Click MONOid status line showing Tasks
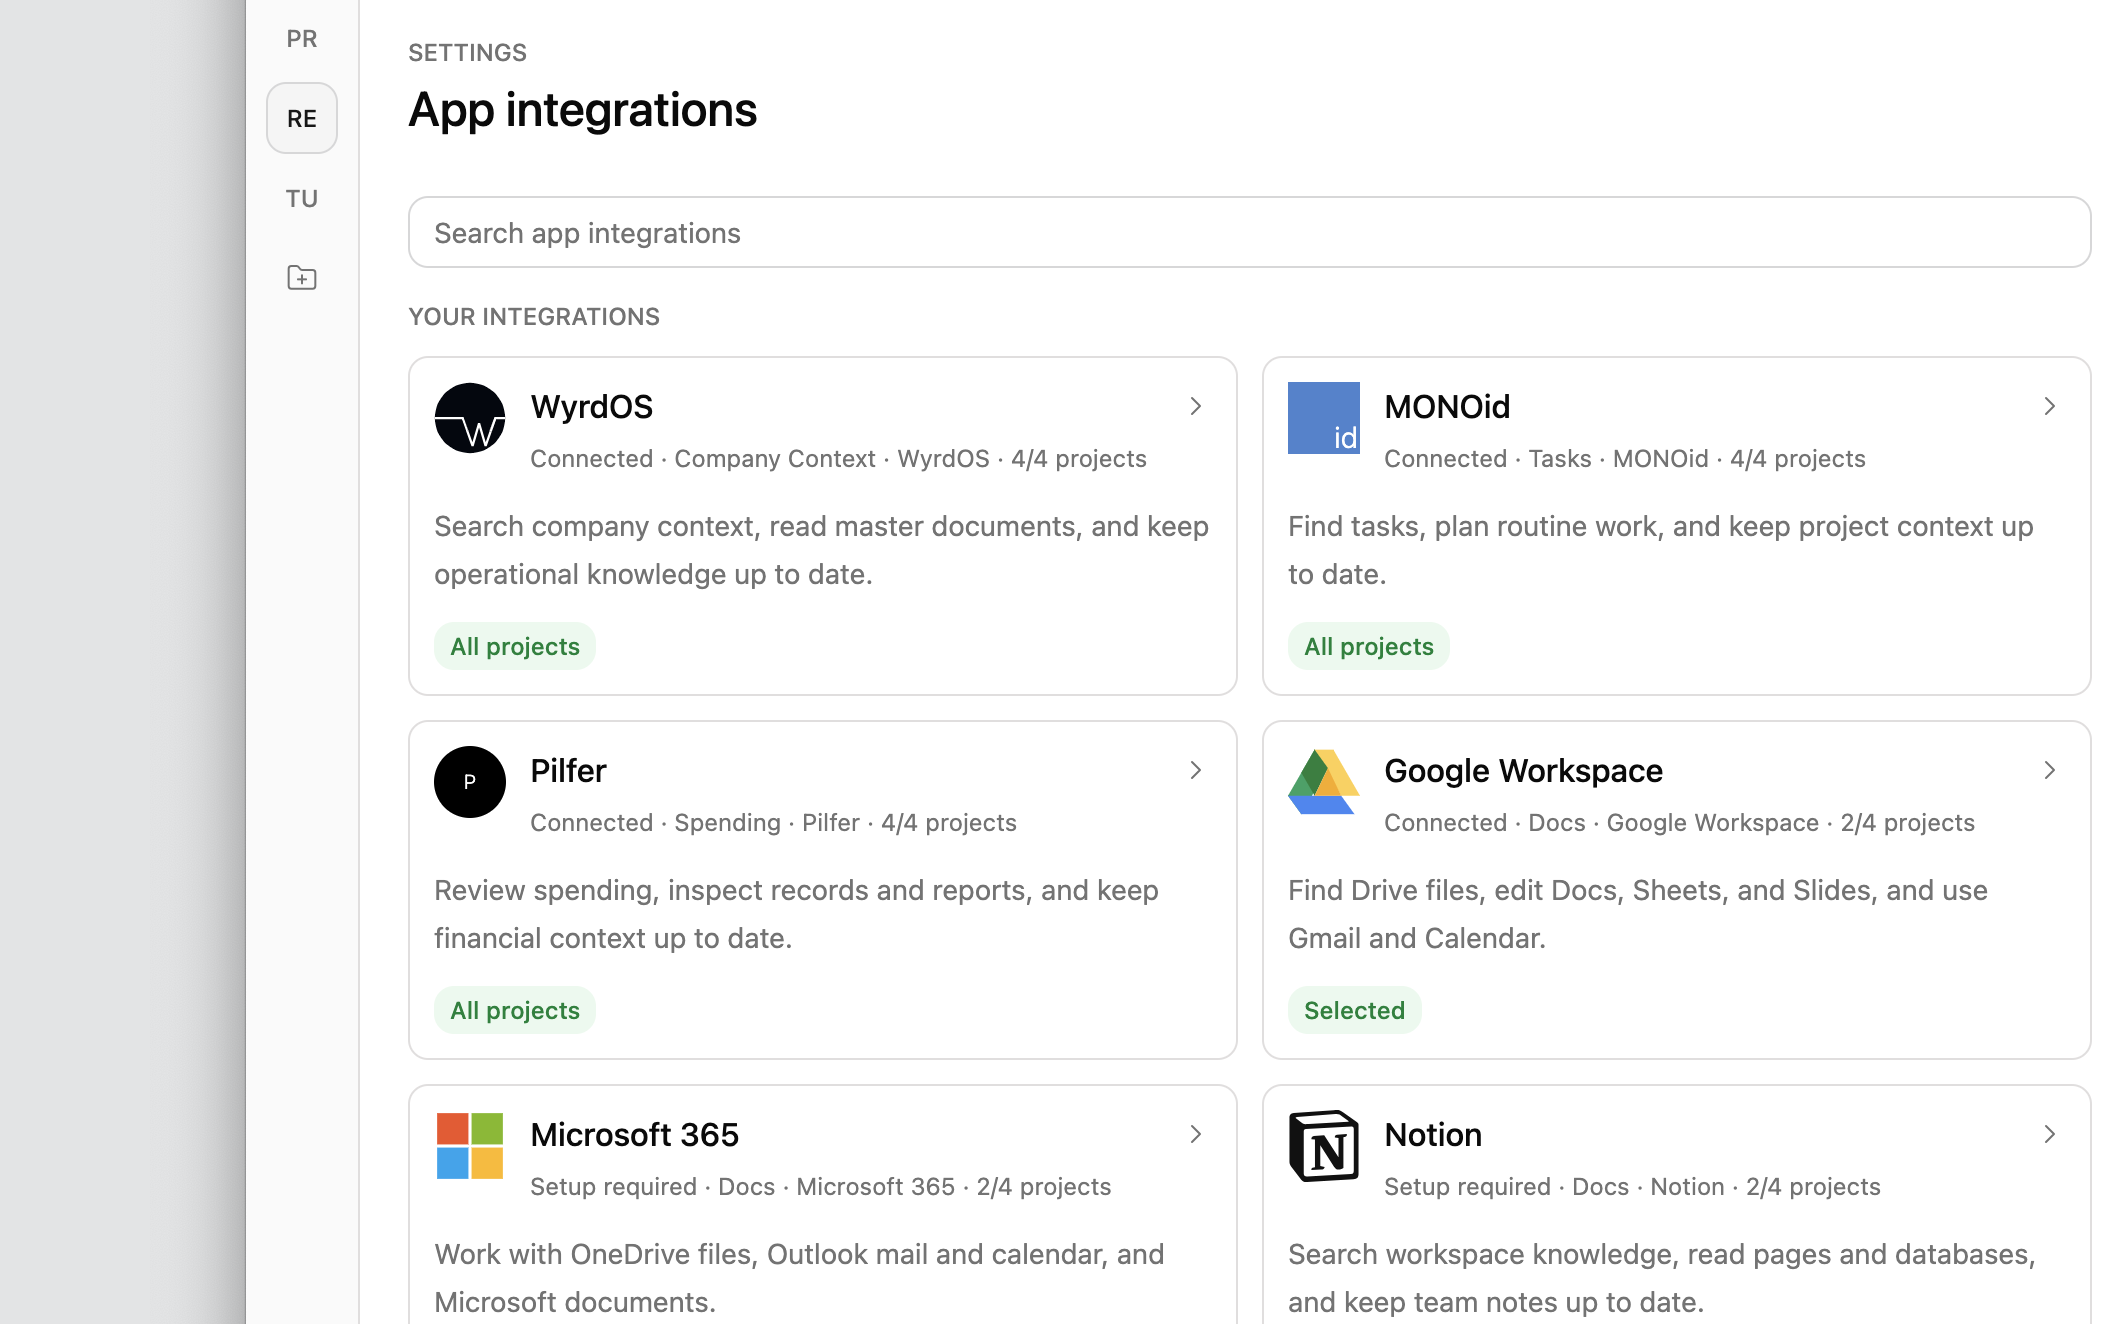 pos(1625,458)
